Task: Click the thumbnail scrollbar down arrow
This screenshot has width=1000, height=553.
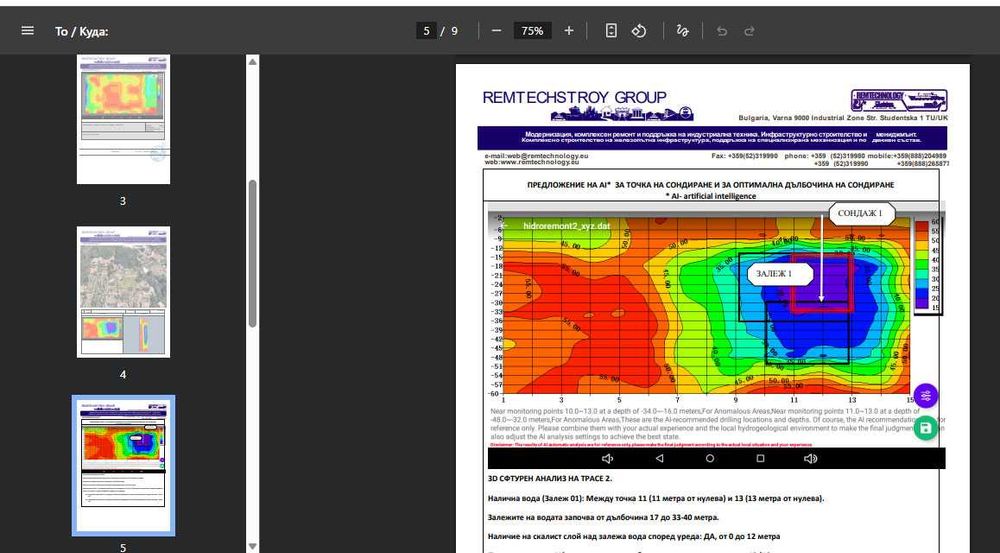Action: coord(253,546)
